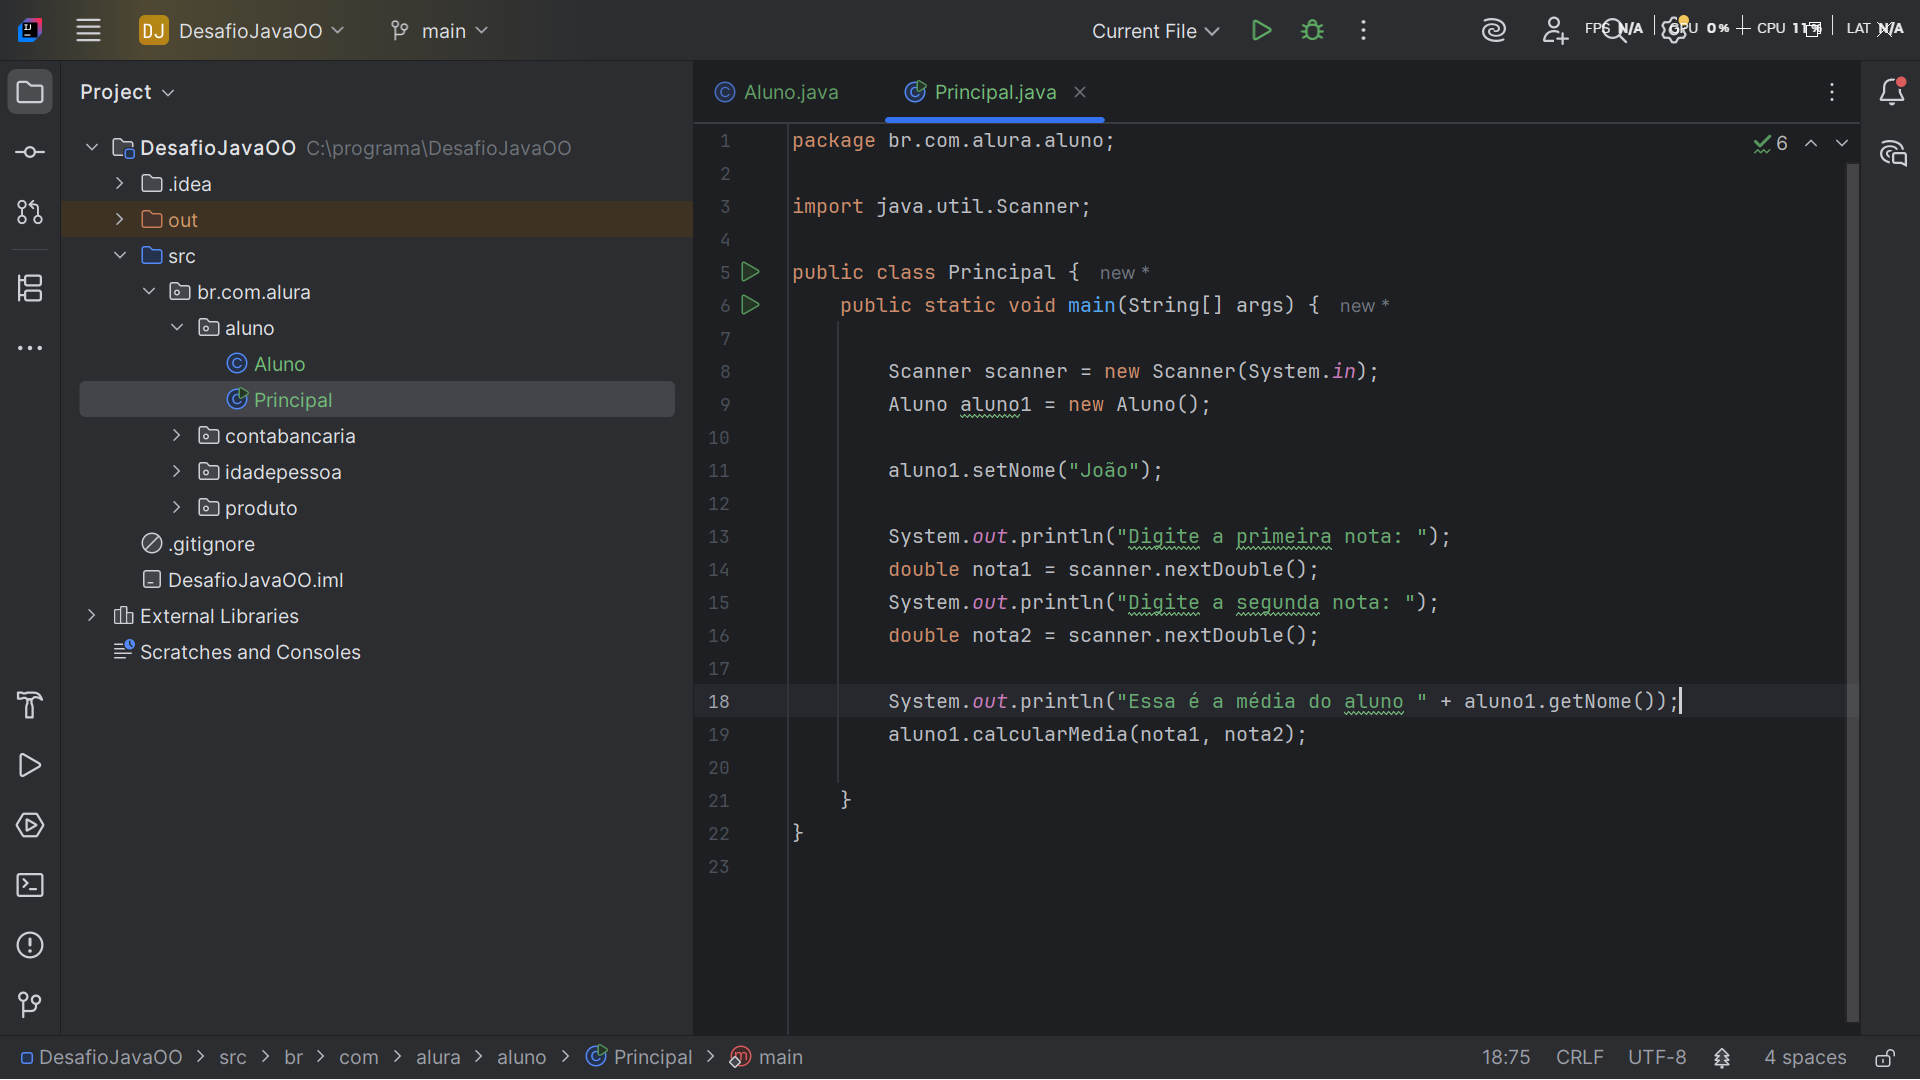Click src in the breadcrumb bar
The width and height of the screenshot is (1920, 1080).
click(233, 1057)
